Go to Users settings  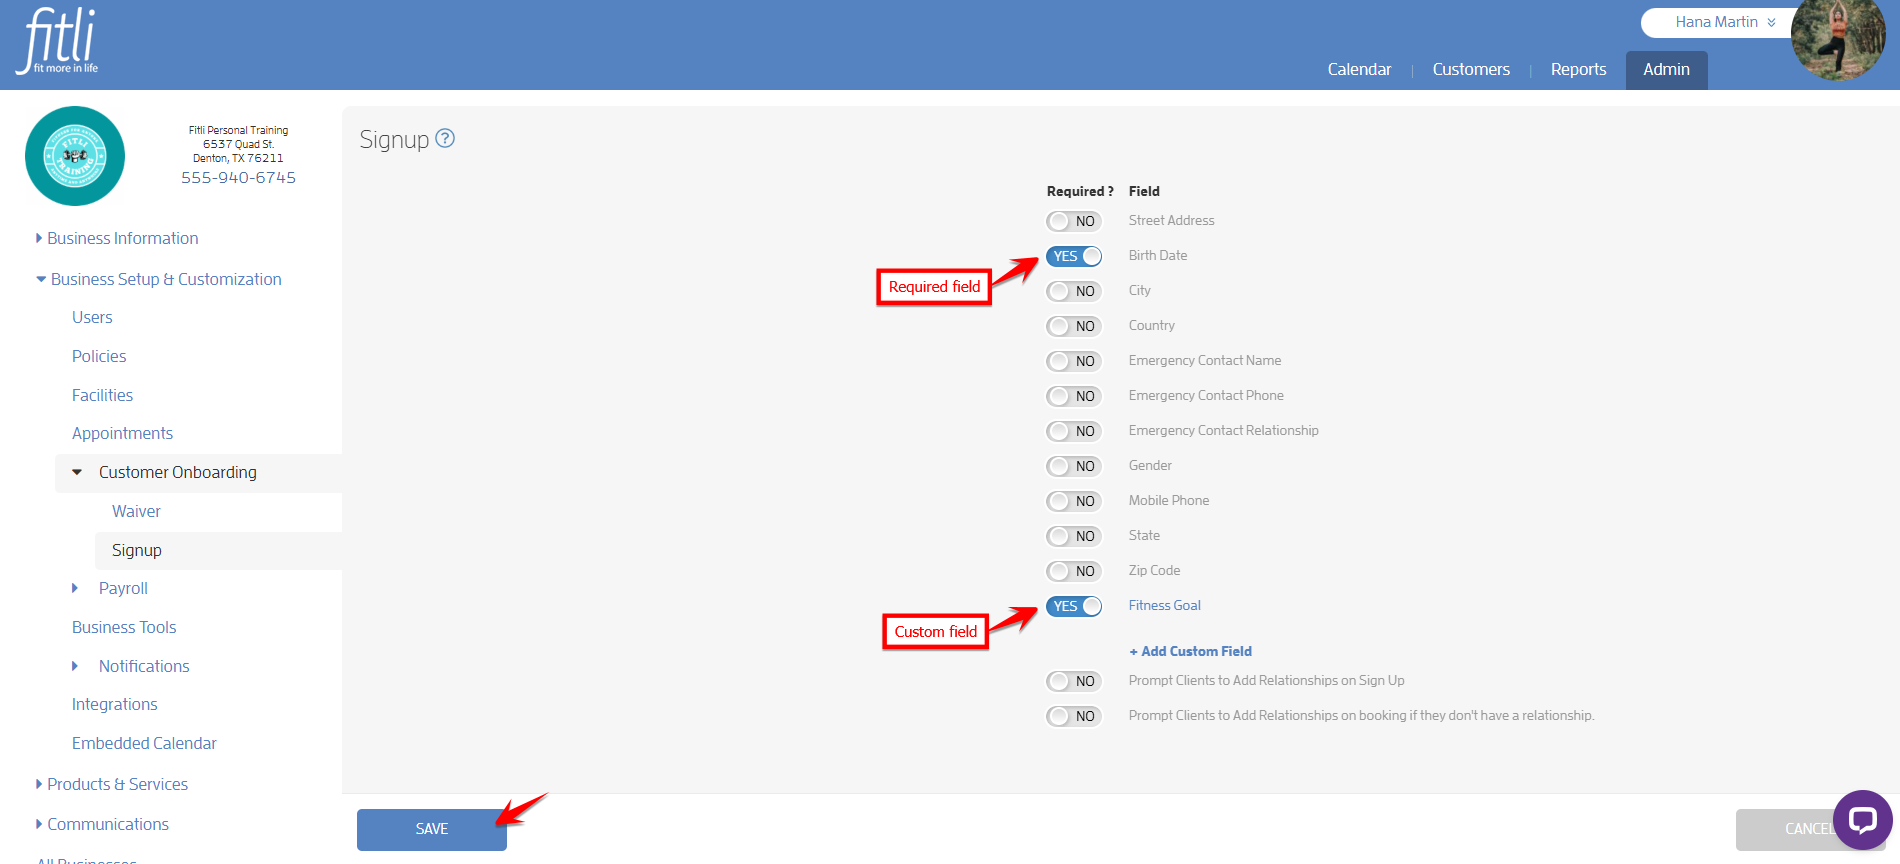coord(92,317)
